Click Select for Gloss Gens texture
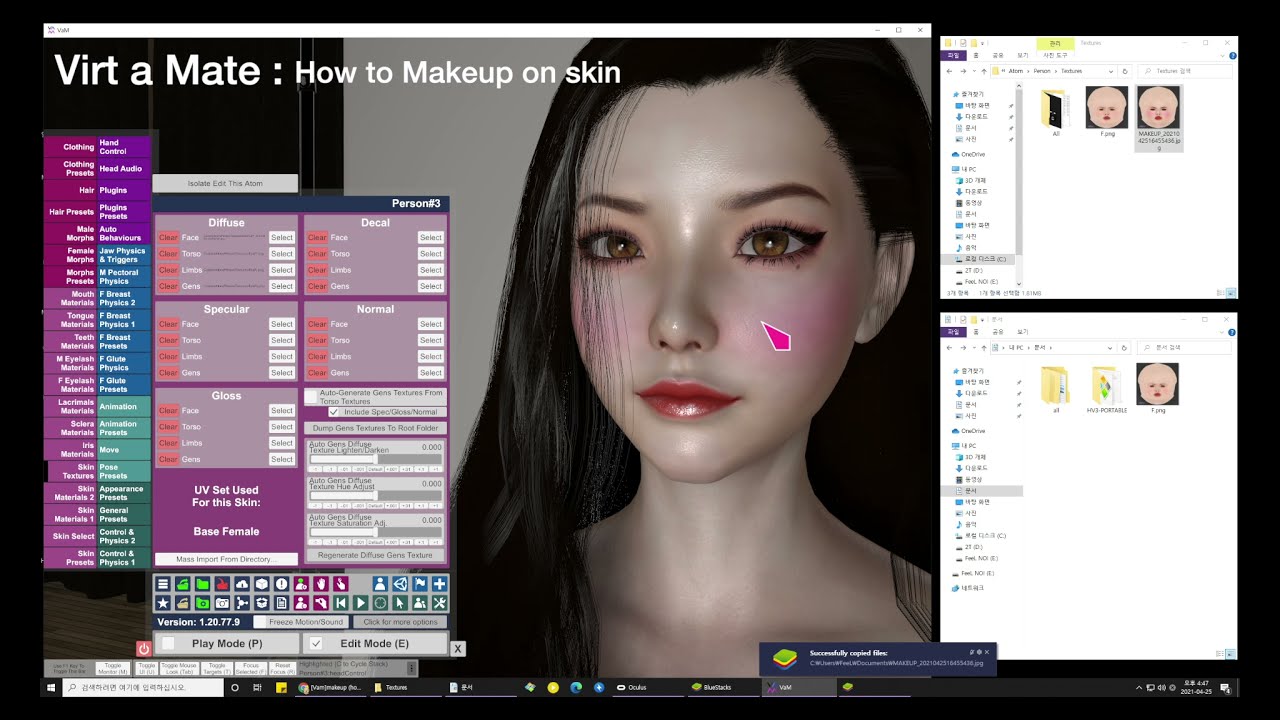1280x720 pixels. click(x=282, y=459)
